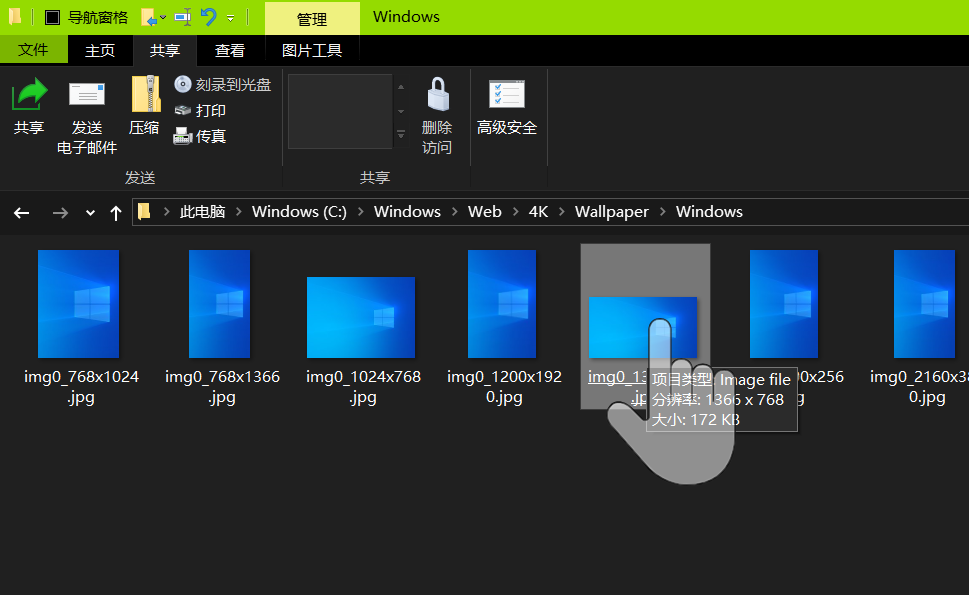The height and width of the screenshot is (595, 969).
Task: Select the Share (共享) ribbon tab
Action: pos(165,50)
